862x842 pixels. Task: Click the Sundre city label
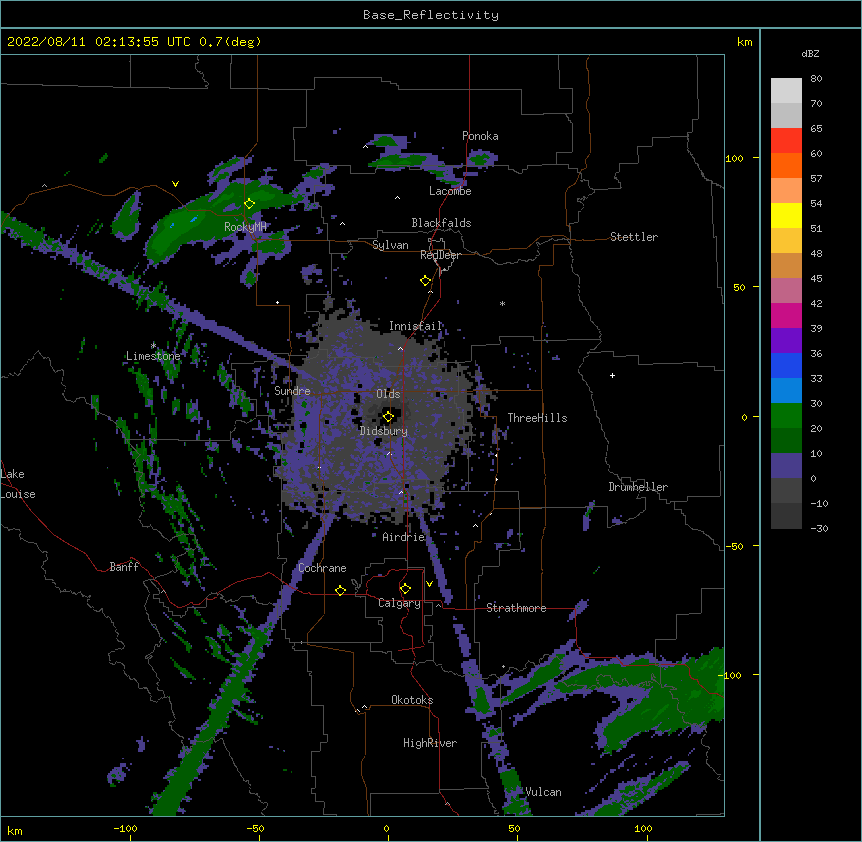point(292,391)
